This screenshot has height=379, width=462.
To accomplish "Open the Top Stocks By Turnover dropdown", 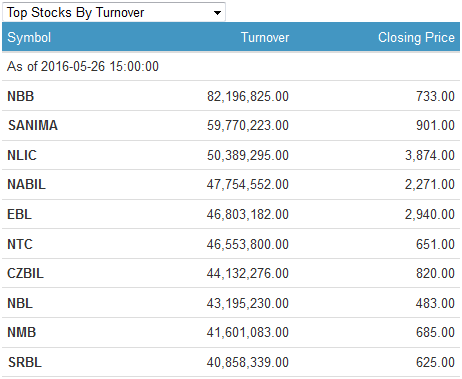I will tap(114, 12).
